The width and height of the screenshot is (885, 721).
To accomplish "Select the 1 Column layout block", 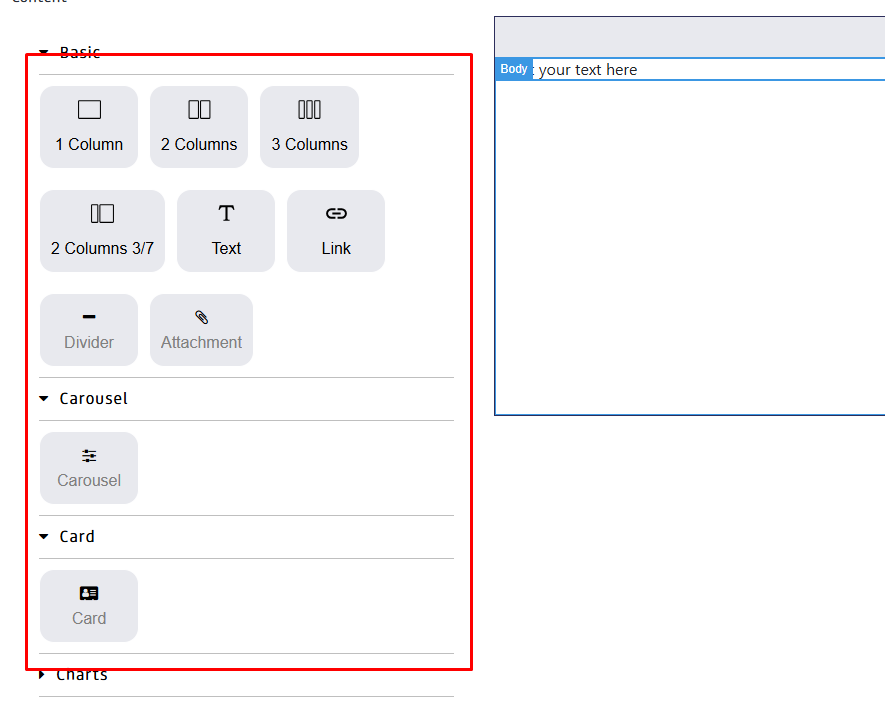I will [89, 127].
